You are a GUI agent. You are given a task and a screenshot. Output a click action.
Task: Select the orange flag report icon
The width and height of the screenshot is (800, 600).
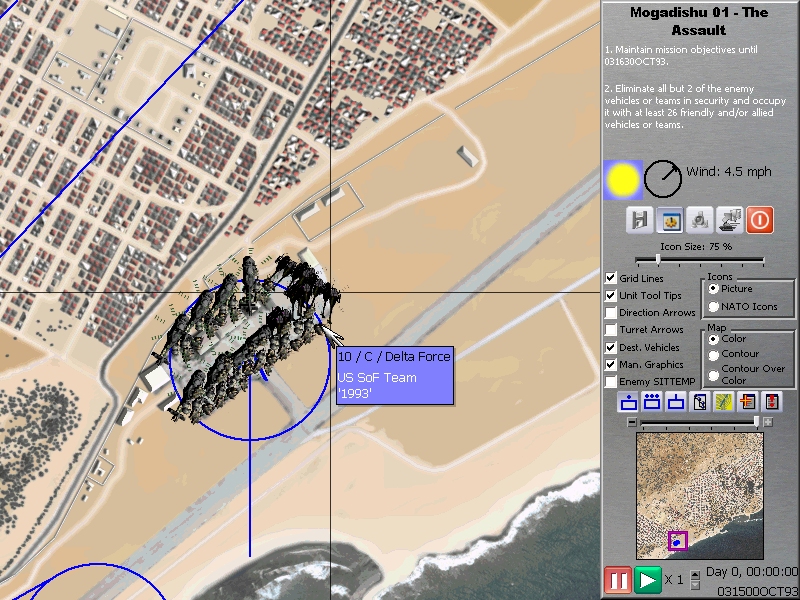point(747,402)
